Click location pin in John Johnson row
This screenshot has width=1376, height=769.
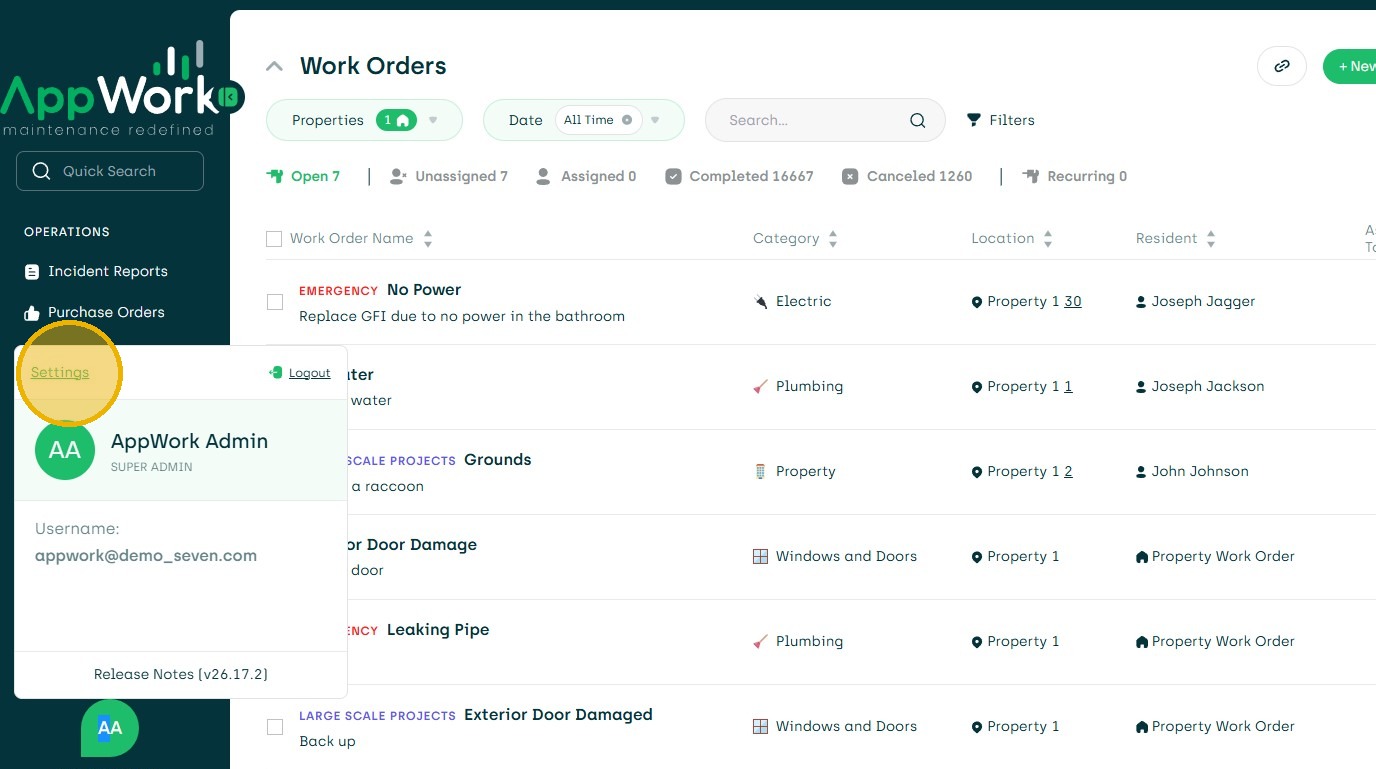tap(977, 472)
